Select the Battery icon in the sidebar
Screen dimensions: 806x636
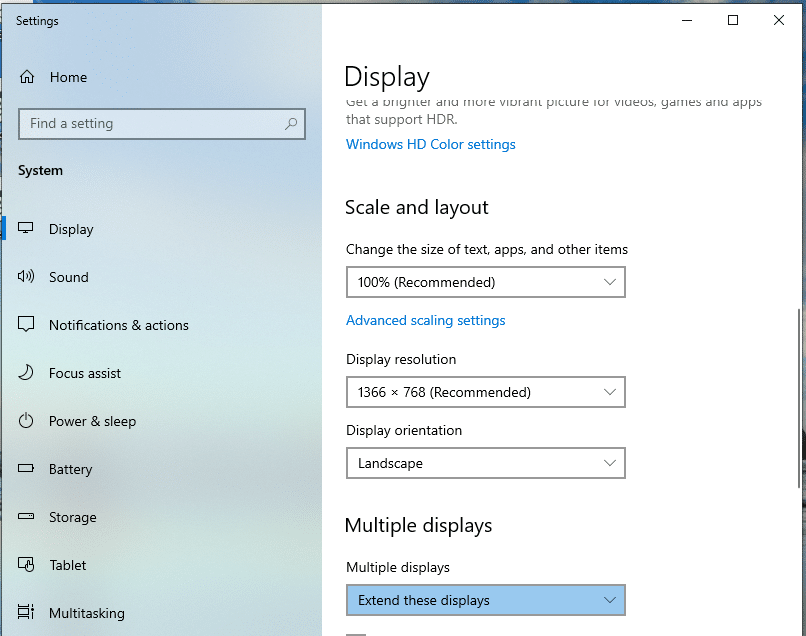27,469
